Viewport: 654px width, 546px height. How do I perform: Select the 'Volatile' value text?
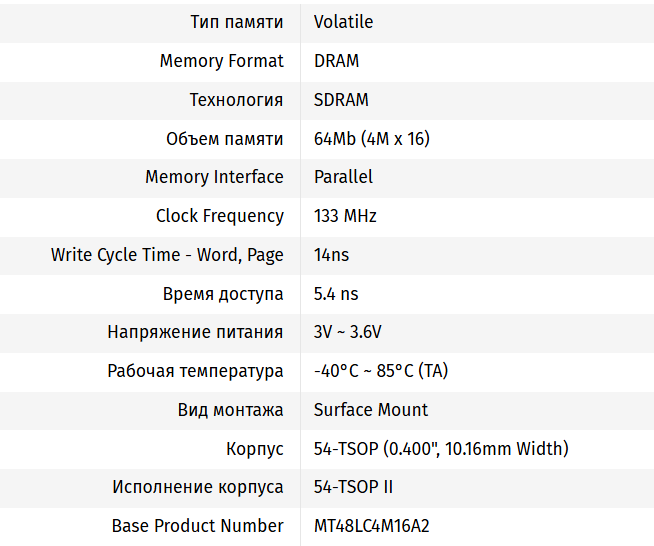tap(343, 22)
